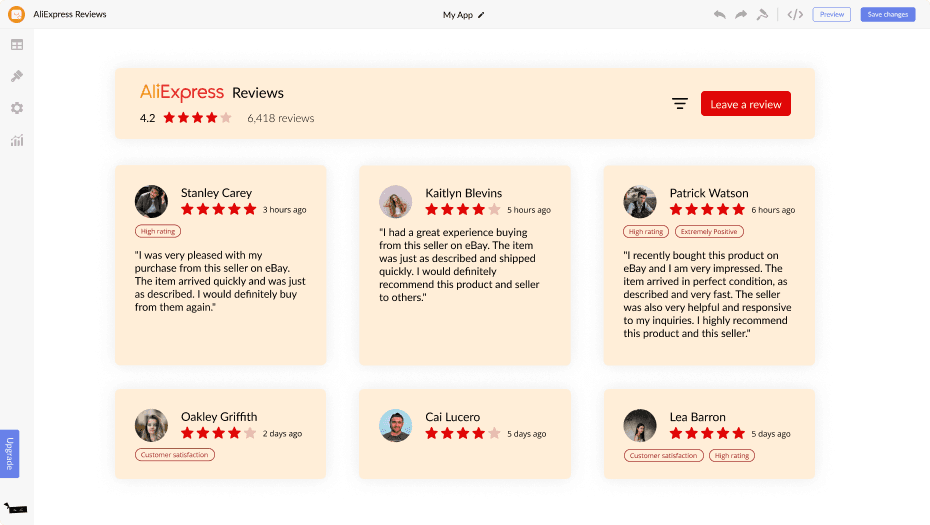Click Kaitlyn Blevins' review text
Screen dimensions: 930x525
click(460, 265)
